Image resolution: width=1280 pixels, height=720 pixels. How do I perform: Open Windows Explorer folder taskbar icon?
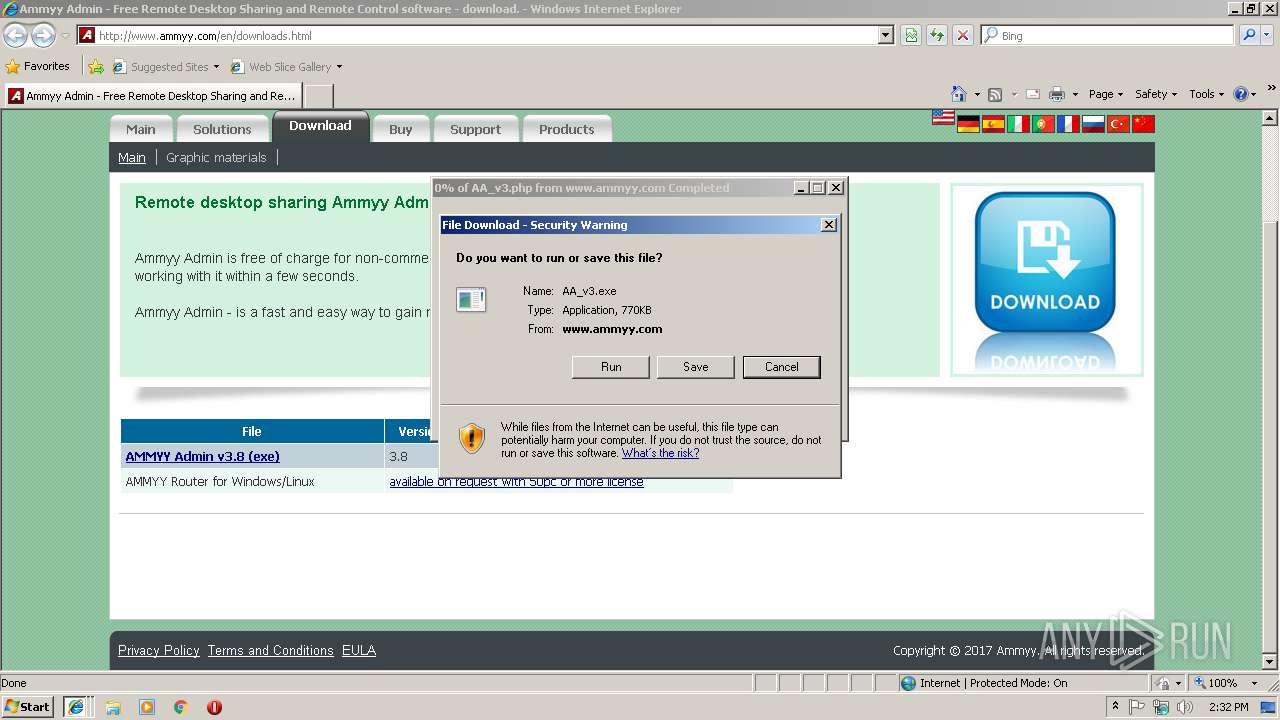pyautogui.click(x=113, y=707)
